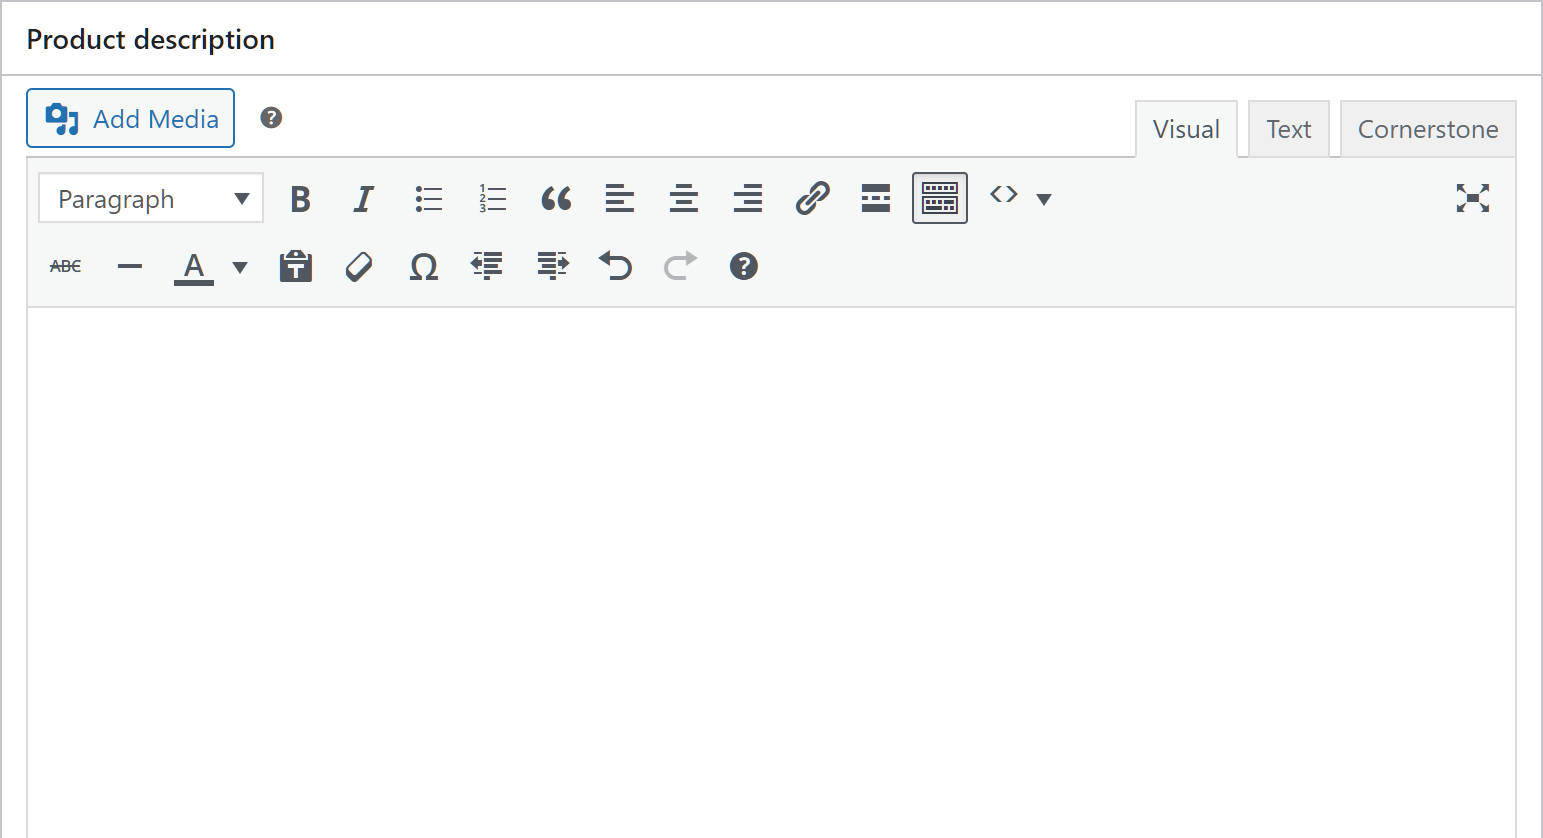
Task: Open the text color picker arrow
Action: pos(240,267)
